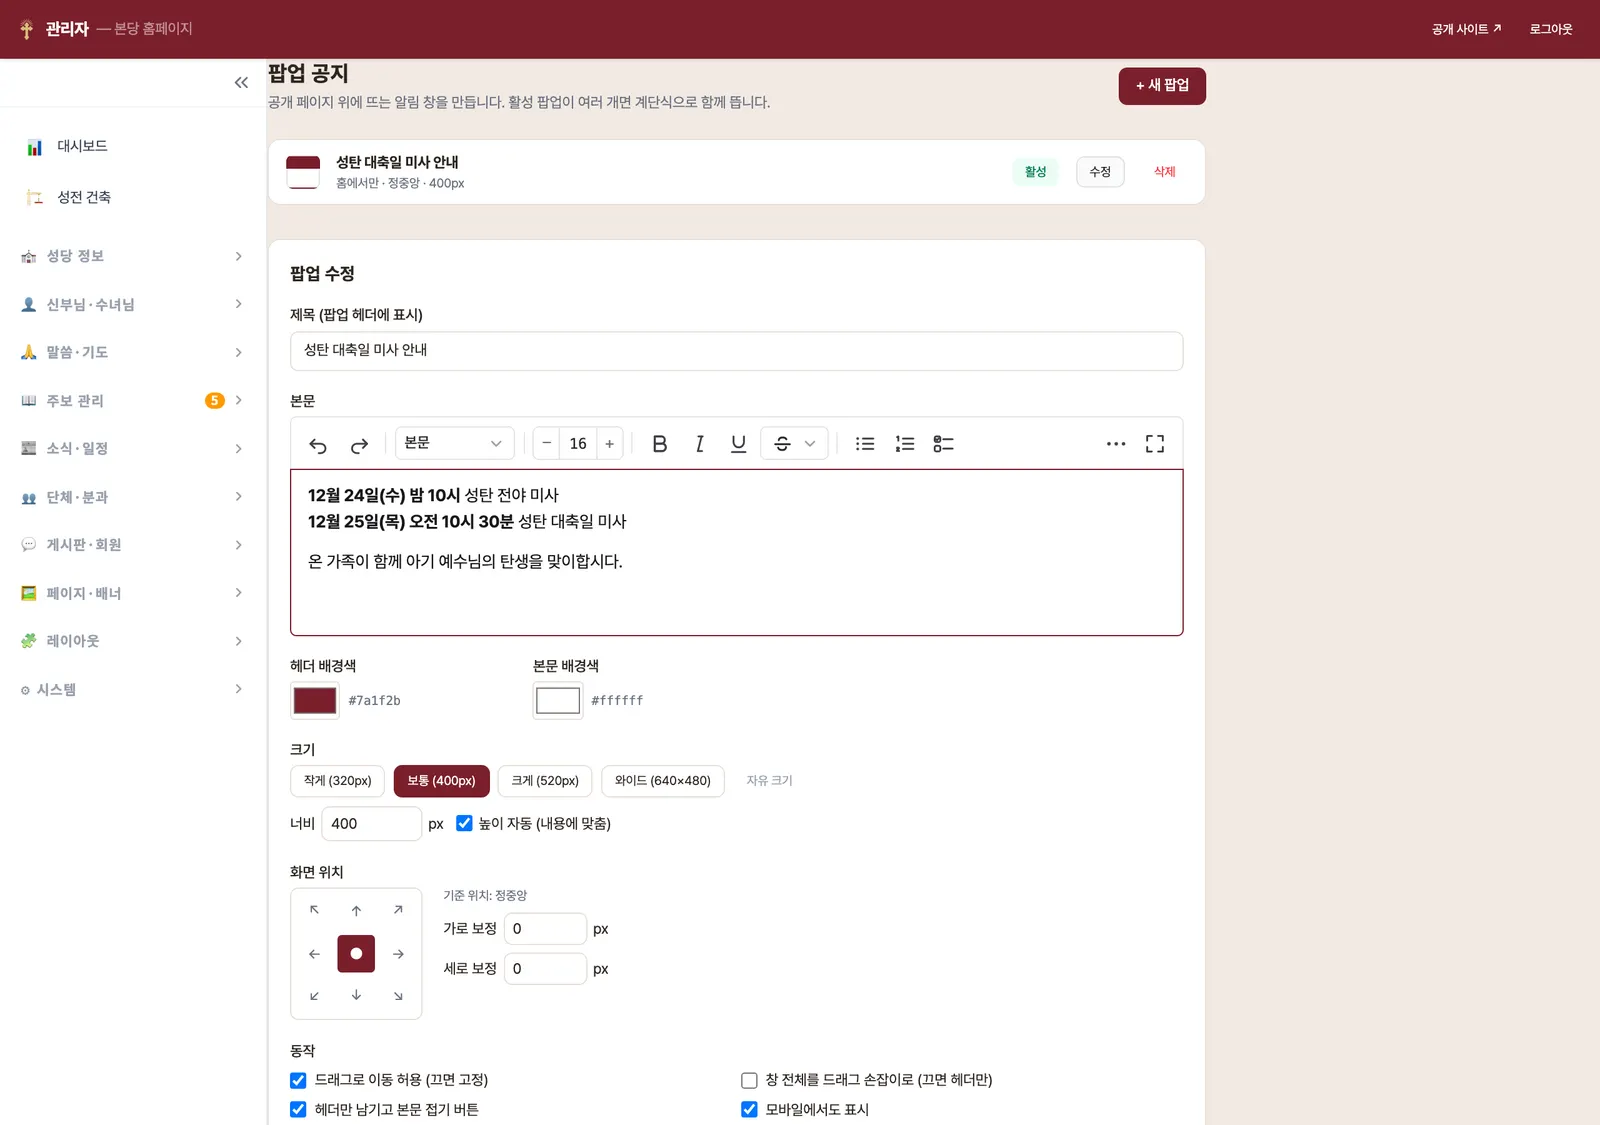Position popup at bottom-right arrow
The width and height of the screenshot is (1600, 1125).
pyautogui.click(x=398, y=996)
